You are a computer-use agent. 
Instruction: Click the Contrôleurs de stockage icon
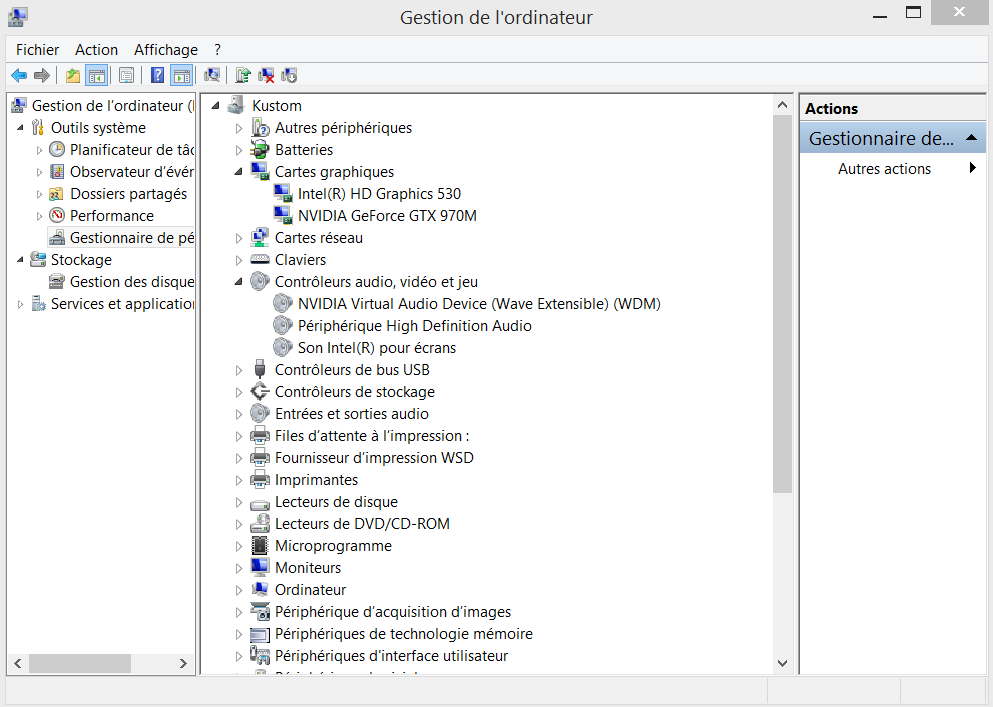coord(260,392)
